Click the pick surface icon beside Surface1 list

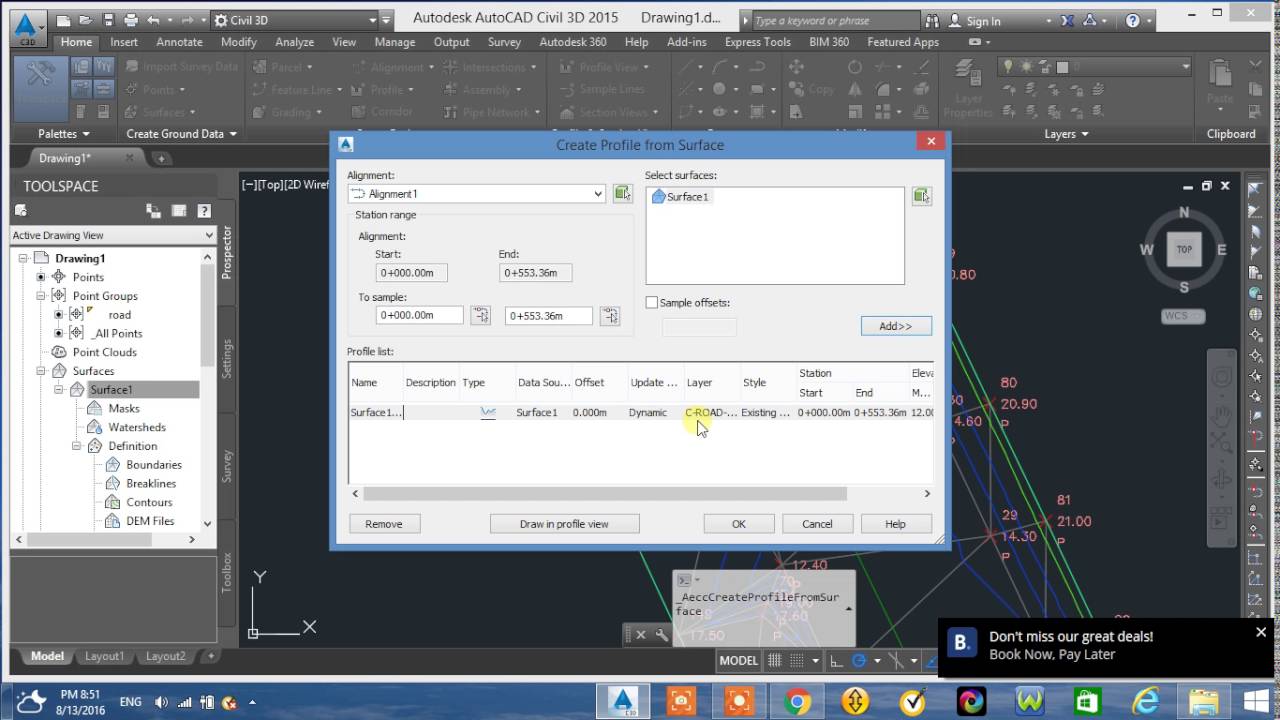pyautogui.click(x=921, y=196)
